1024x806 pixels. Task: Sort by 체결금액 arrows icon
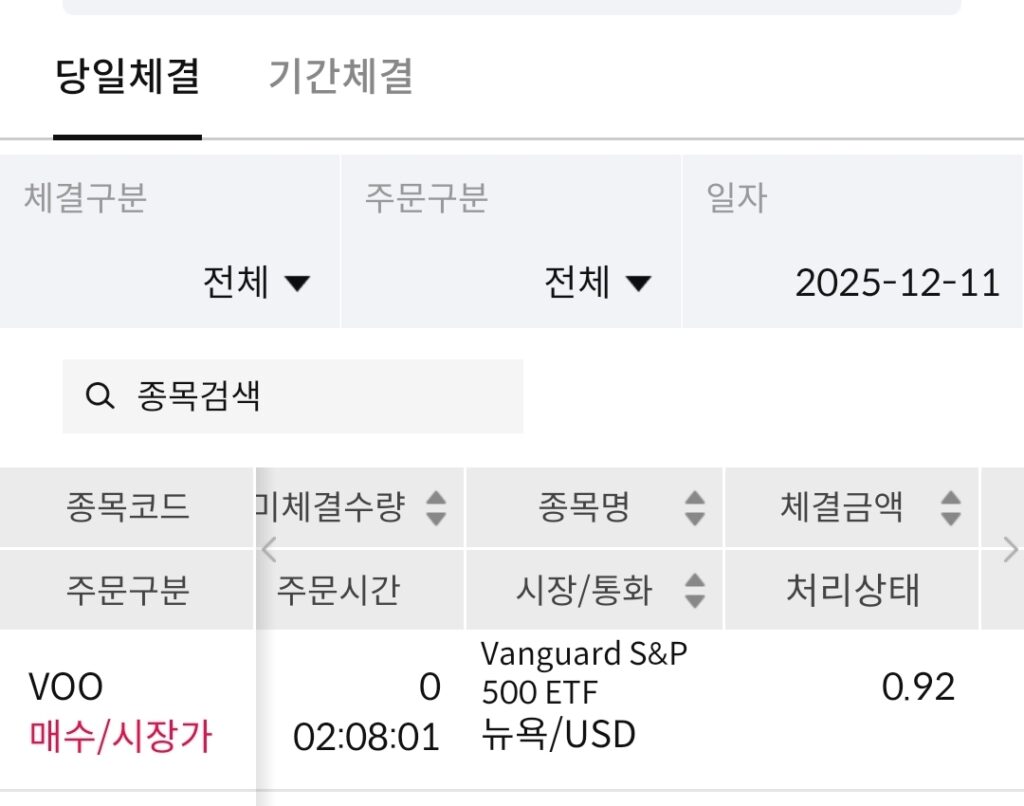click(x=951, y=508)
